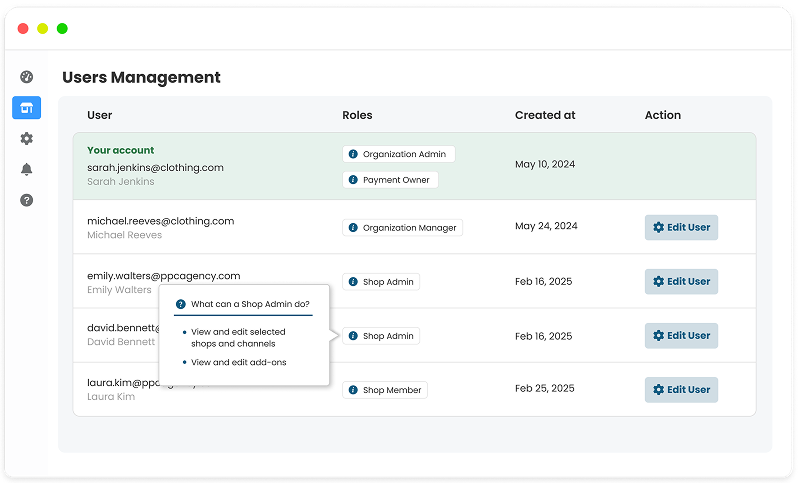The width and height of the screenshot is (798, 483).
Task: Click info icon on Payment Owner badge
Action: point(353,180)
